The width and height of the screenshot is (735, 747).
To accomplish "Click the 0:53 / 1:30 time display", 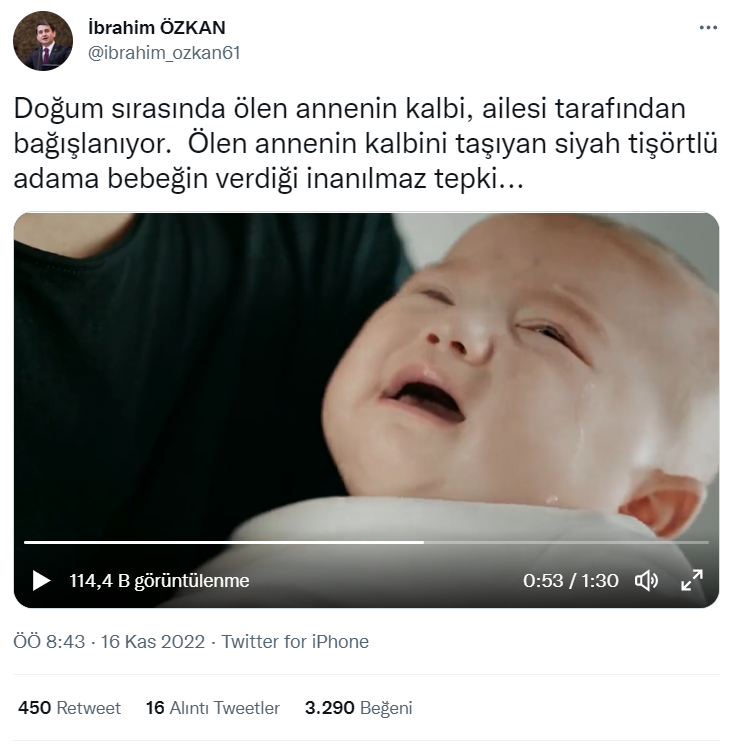I will (571, 581).
